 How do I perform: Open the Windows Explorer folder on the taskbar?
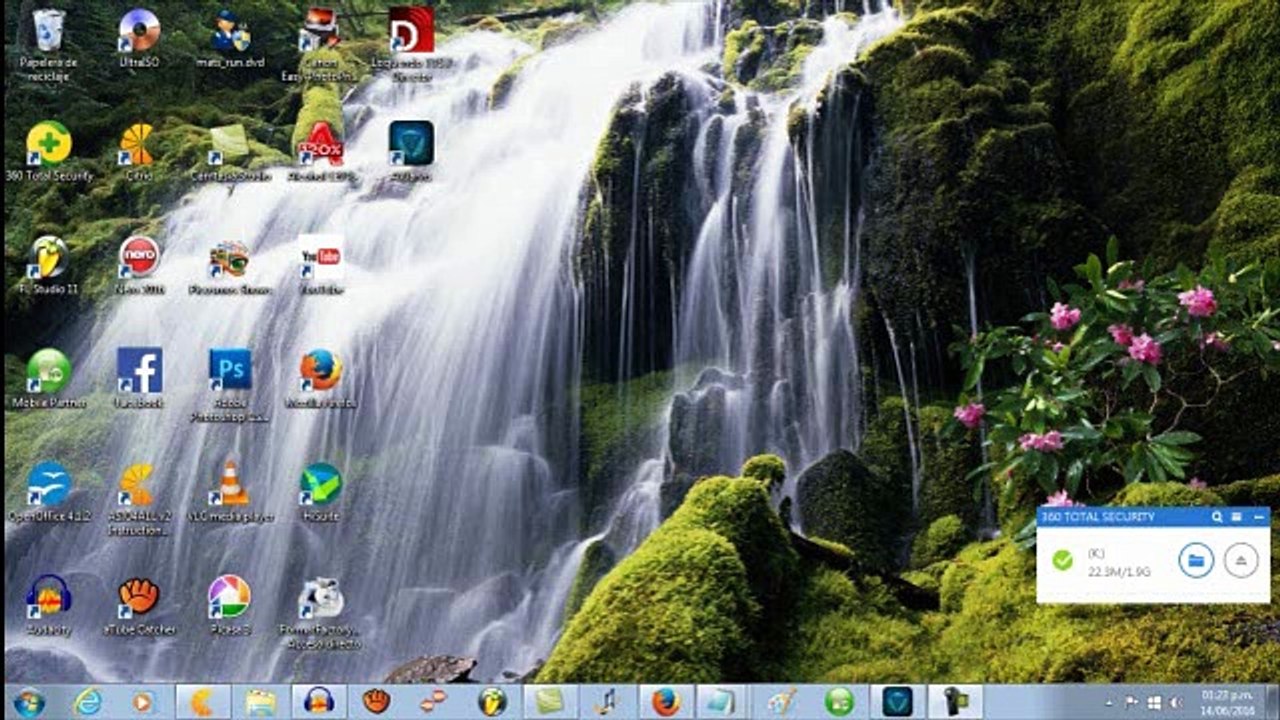click(260, 702)
